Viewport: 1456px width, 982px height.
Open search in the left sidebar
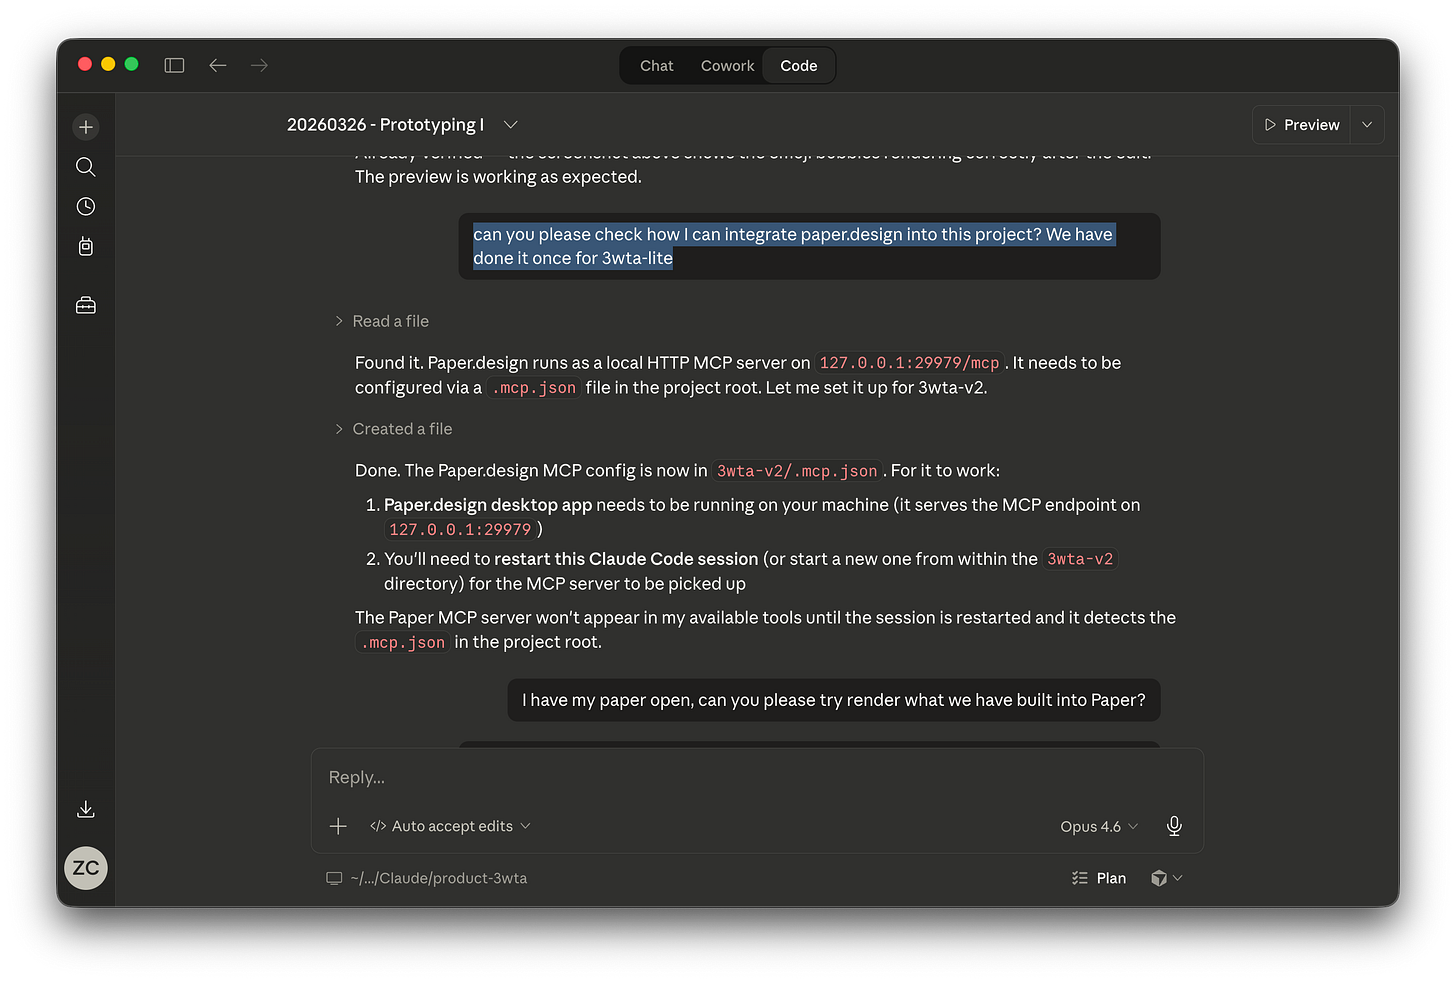click(x=86, y=167)
